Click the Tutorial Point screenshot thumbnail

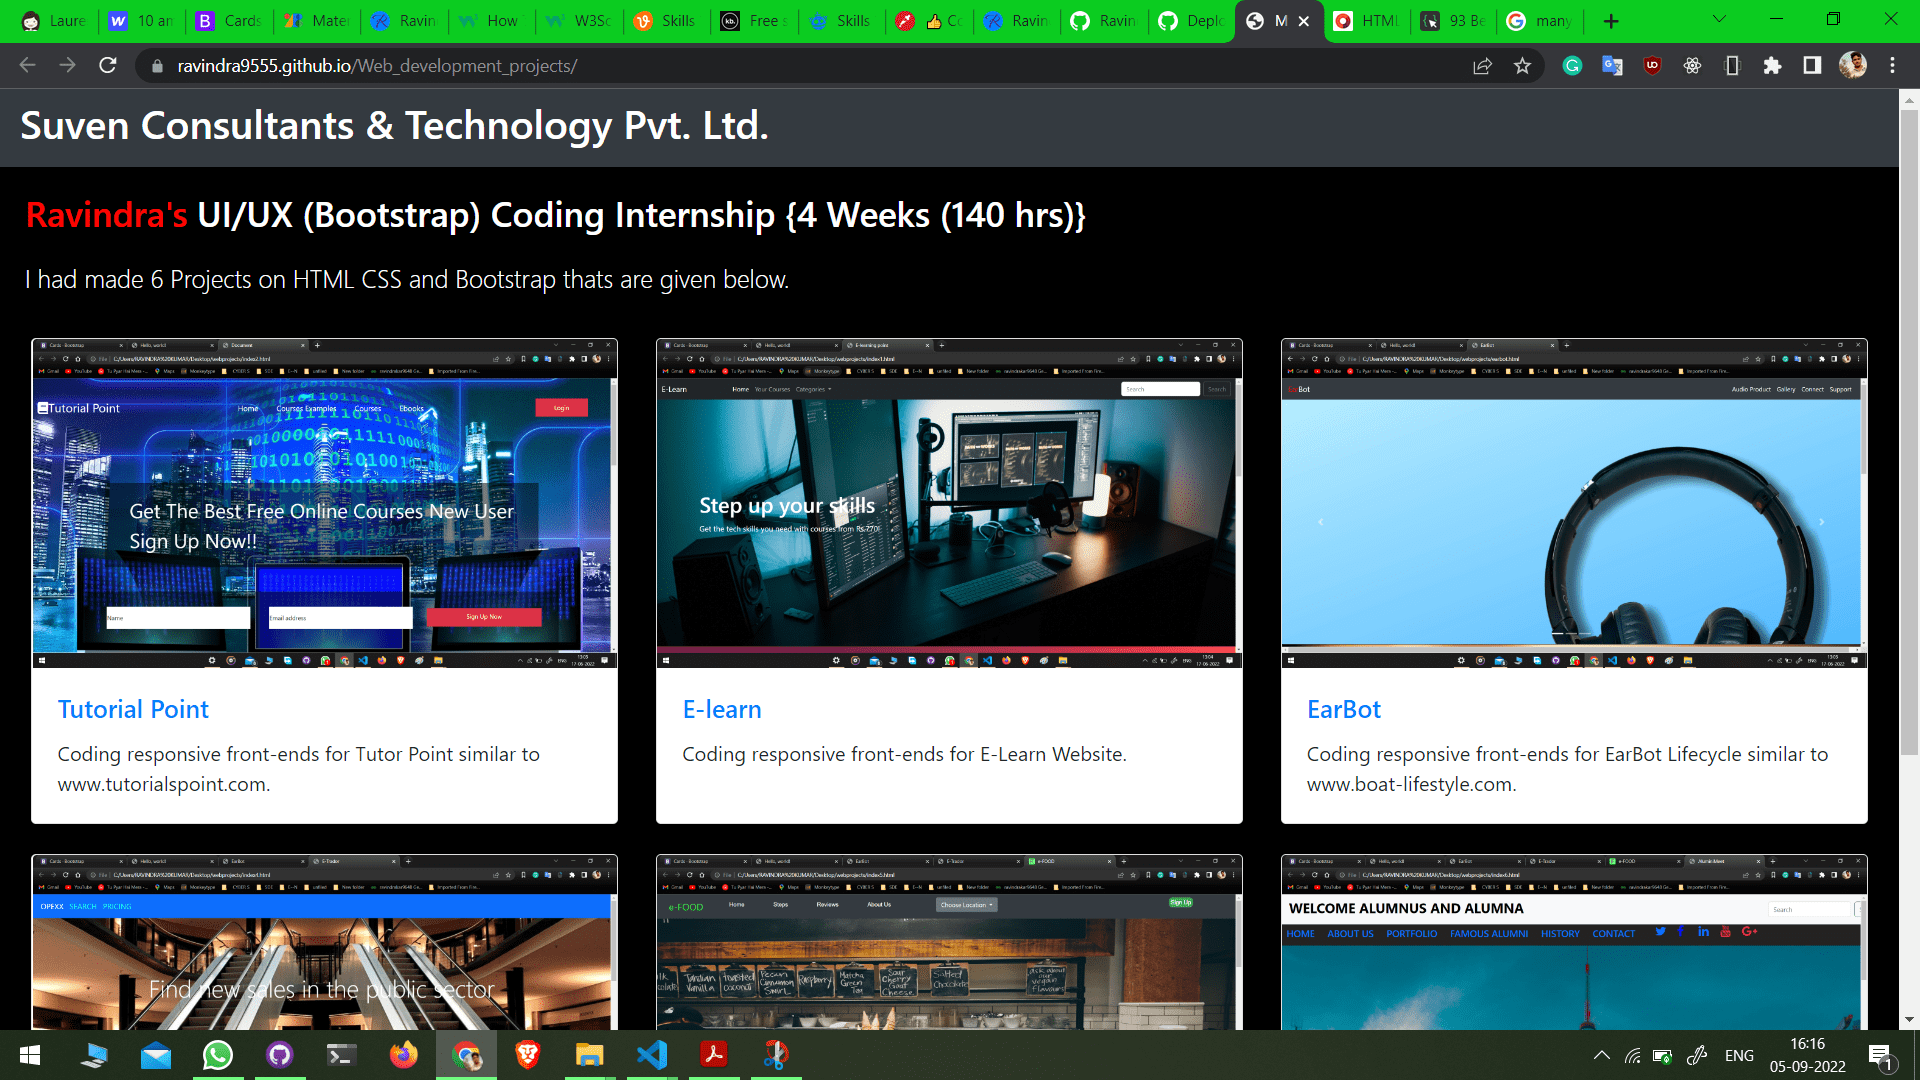pos(324,503)
